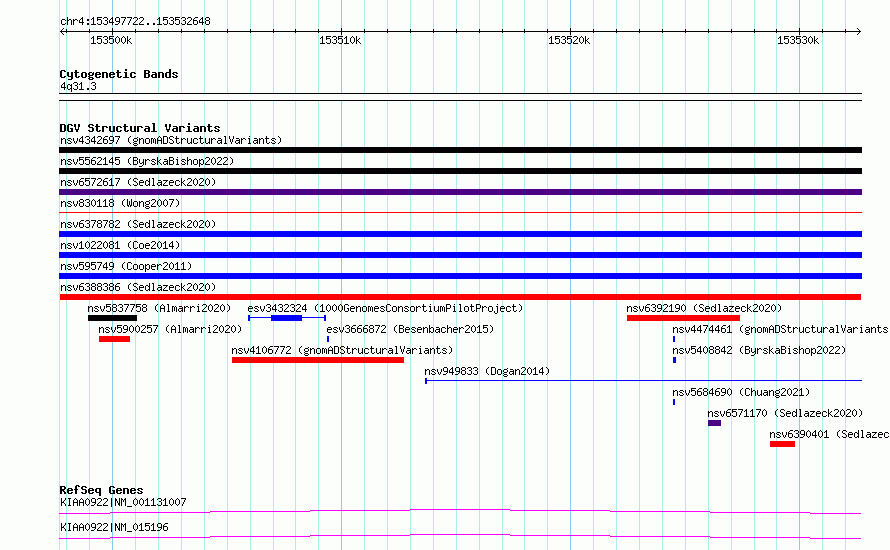Select the DGV Structural Variants track title

coord(140,128)
